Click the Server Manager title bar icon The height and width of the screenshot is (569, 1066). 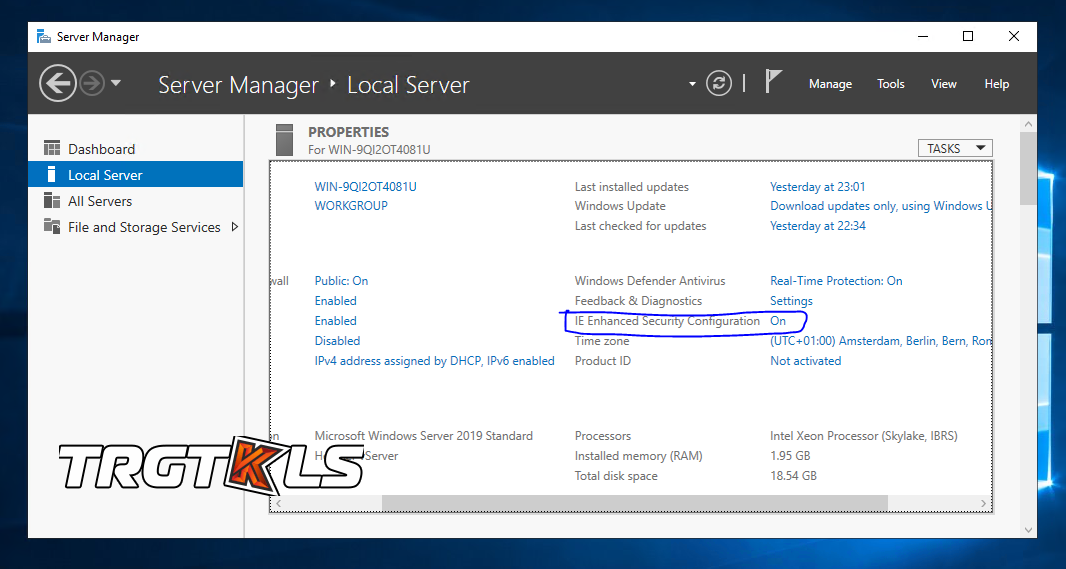[x=44, y=37]
